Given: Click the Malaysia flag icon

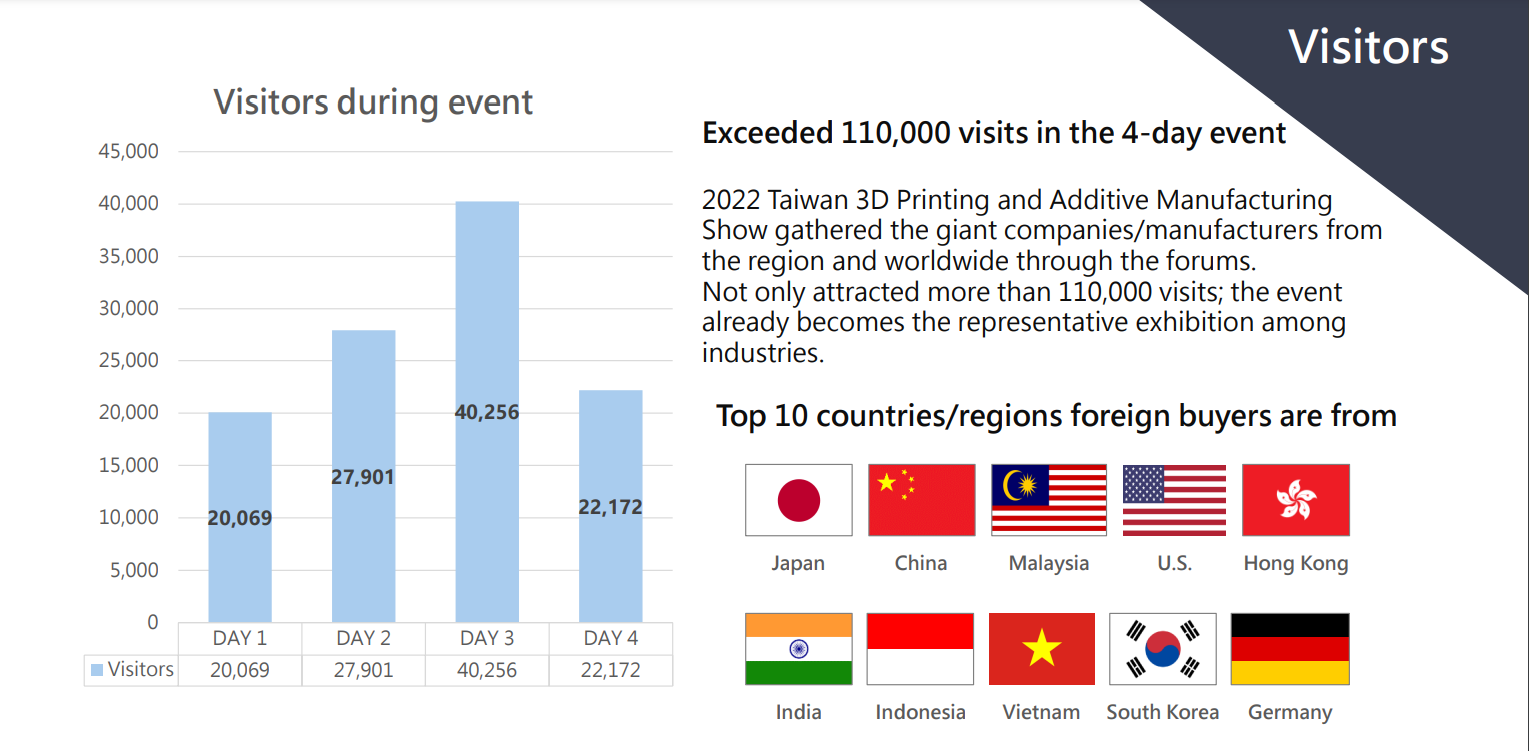Looking at the screenshot, I should click(x=1048, y=500).
